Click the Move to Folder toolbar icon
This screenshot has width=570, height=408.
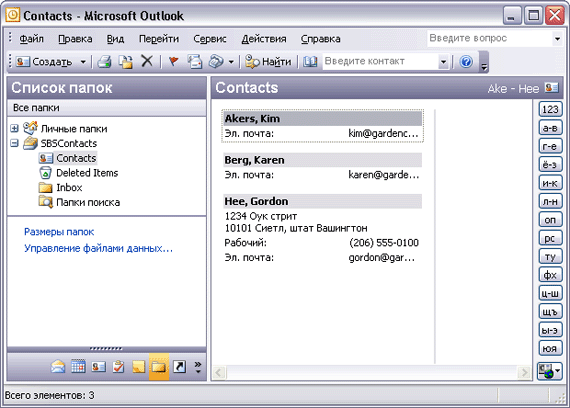(x=126, y=61)
